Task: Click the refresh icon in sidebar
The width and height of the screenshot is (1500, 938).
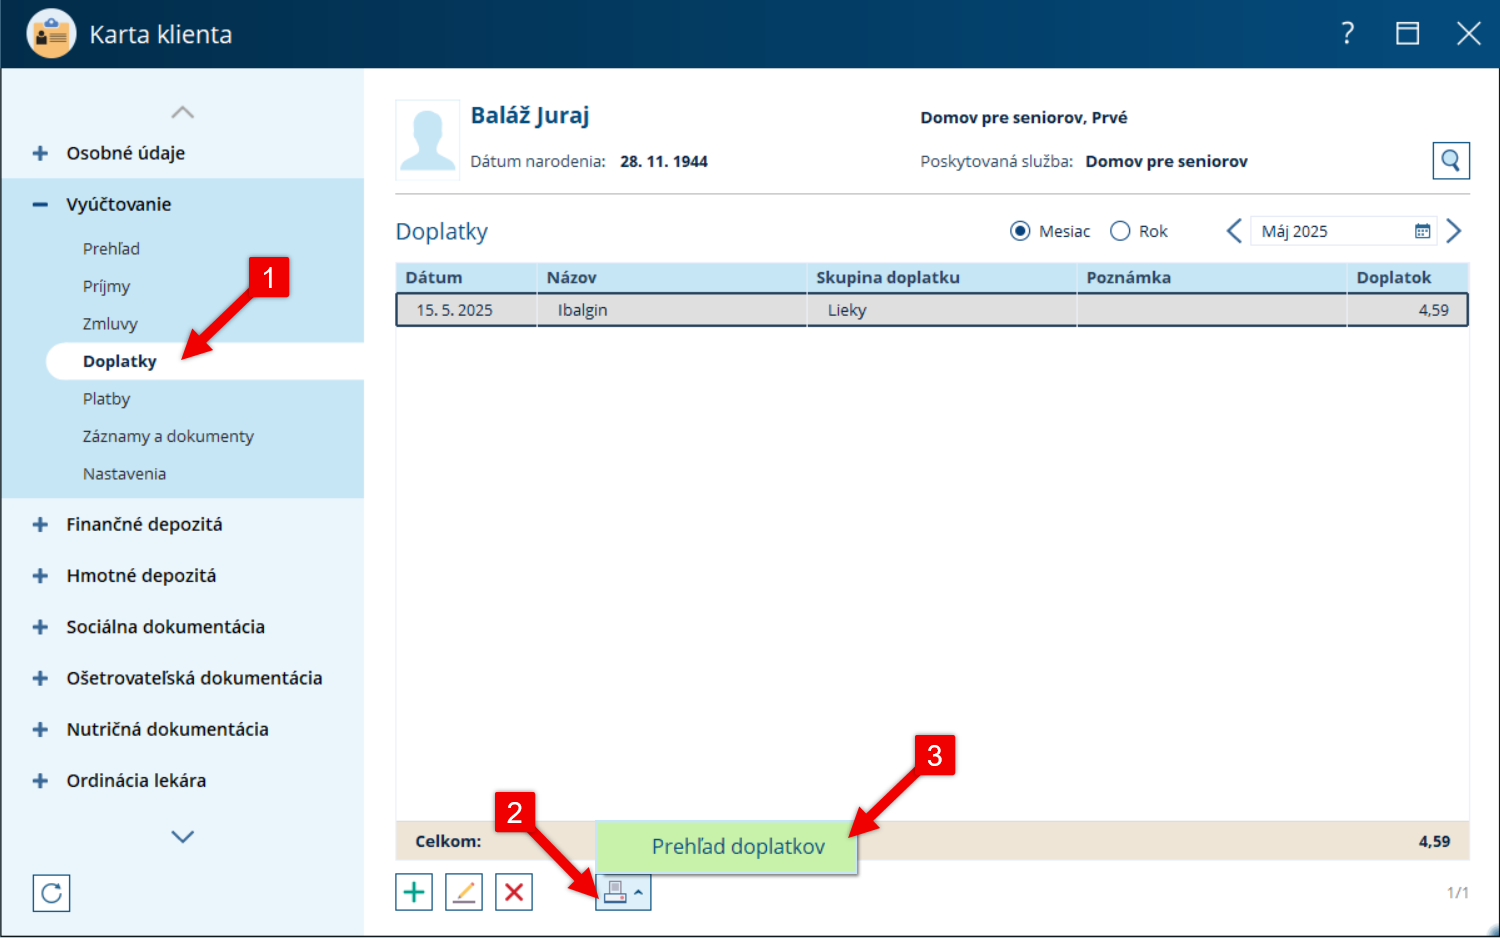Action: click(x=51, y=893)
